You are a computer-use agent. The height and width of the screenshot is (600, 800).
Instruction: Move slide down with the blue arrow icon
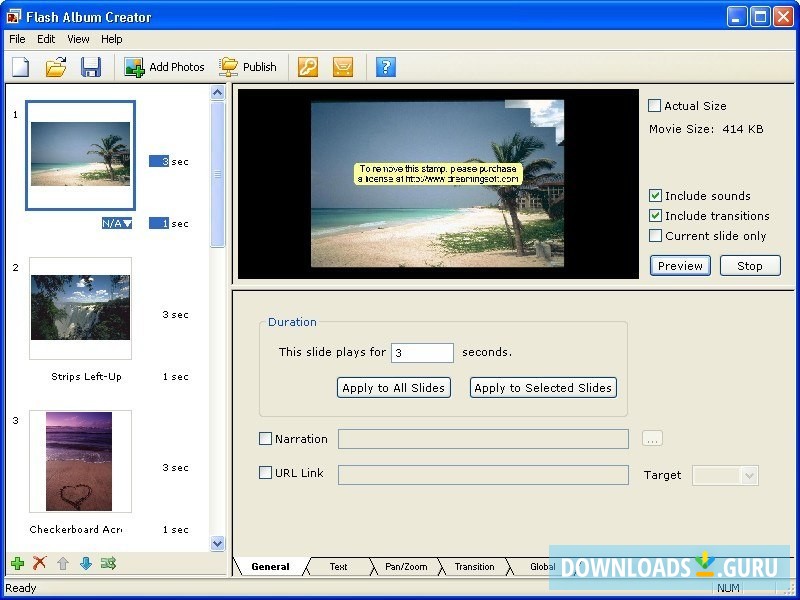click(86, 564)
